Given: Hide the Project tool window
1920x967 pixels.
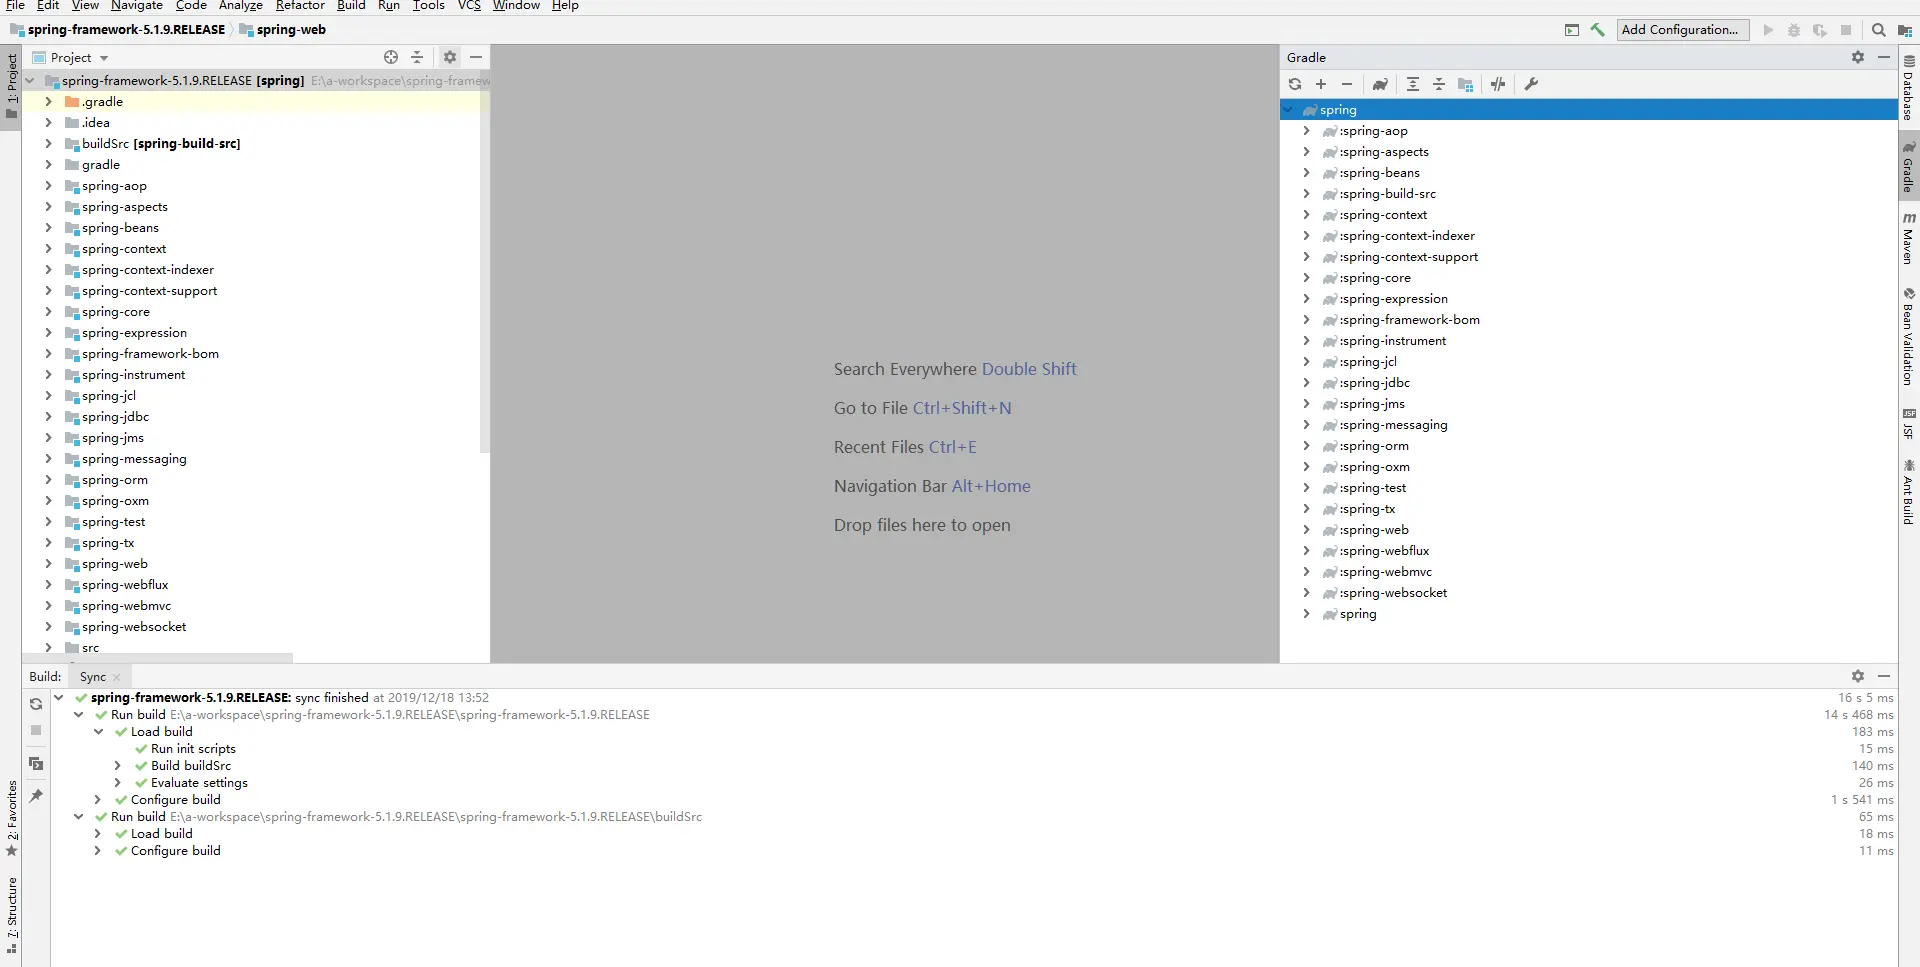Looking at the screenshot, I should point(476,57).
